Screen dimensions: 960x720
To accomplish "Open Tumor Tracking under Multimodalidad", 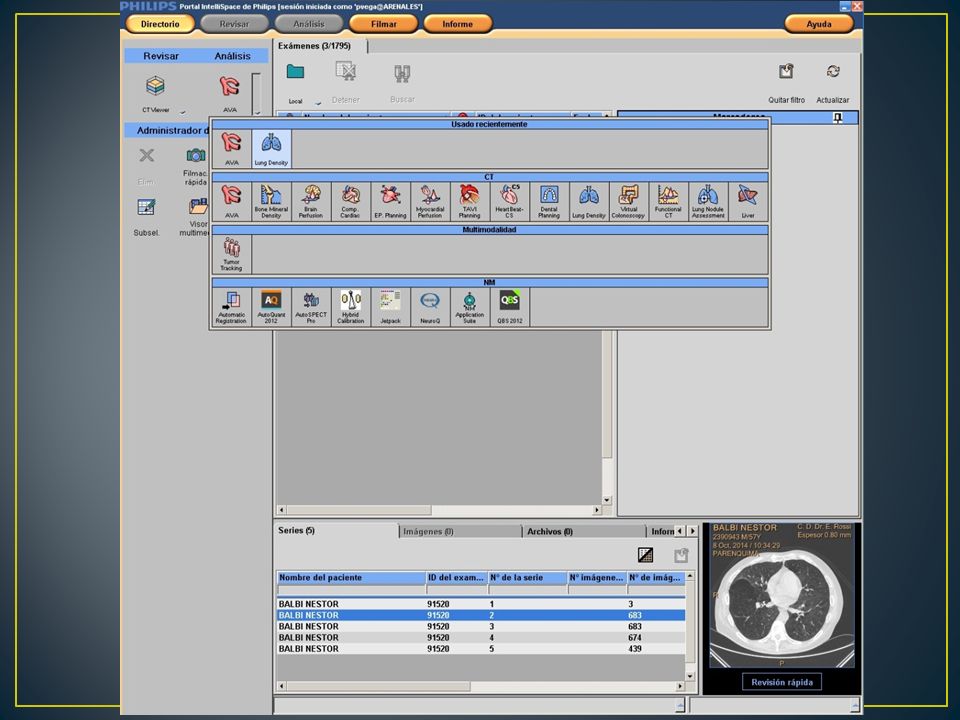I will click(x=231, y=254).
